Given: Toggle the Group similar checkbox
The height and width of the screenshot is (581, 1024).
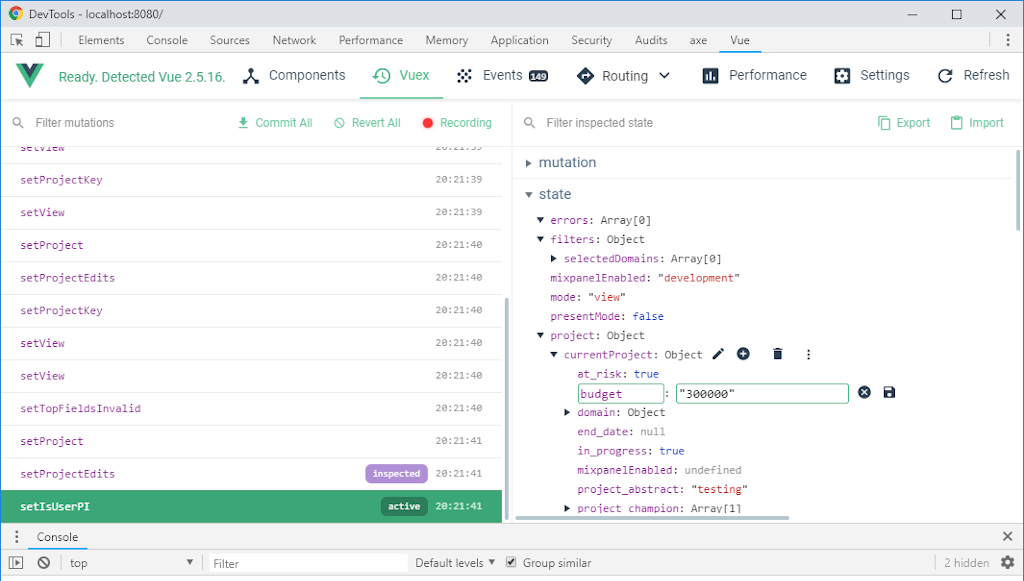Looking at the screenshot, I should pyautogui.click(x=511, y=563).
